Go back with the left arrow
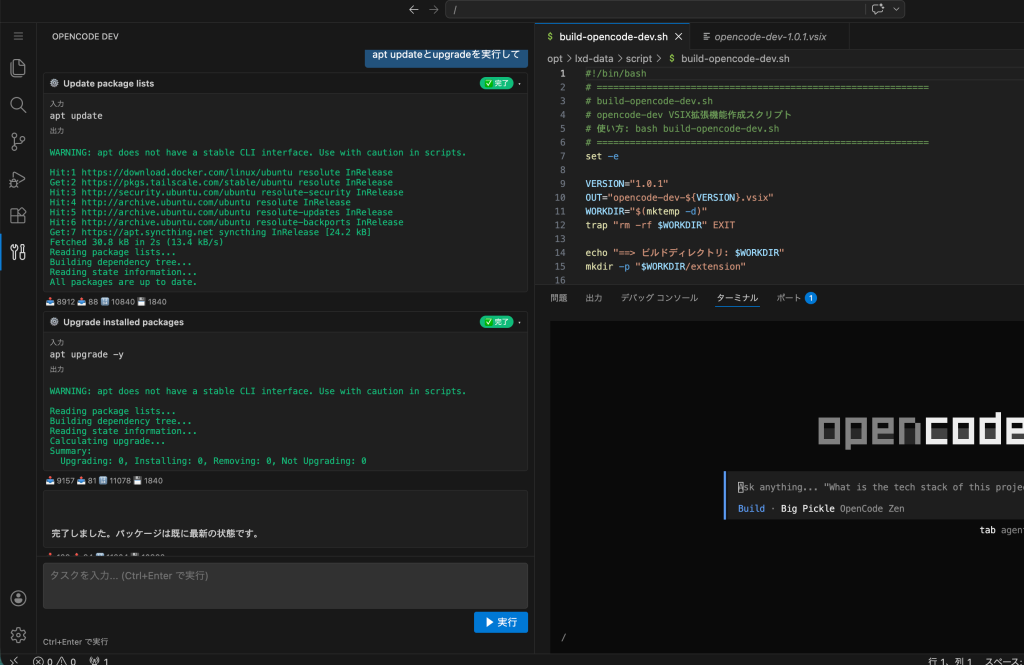The width and height of the screenshot is (1024, 665). tap(414, 9)
